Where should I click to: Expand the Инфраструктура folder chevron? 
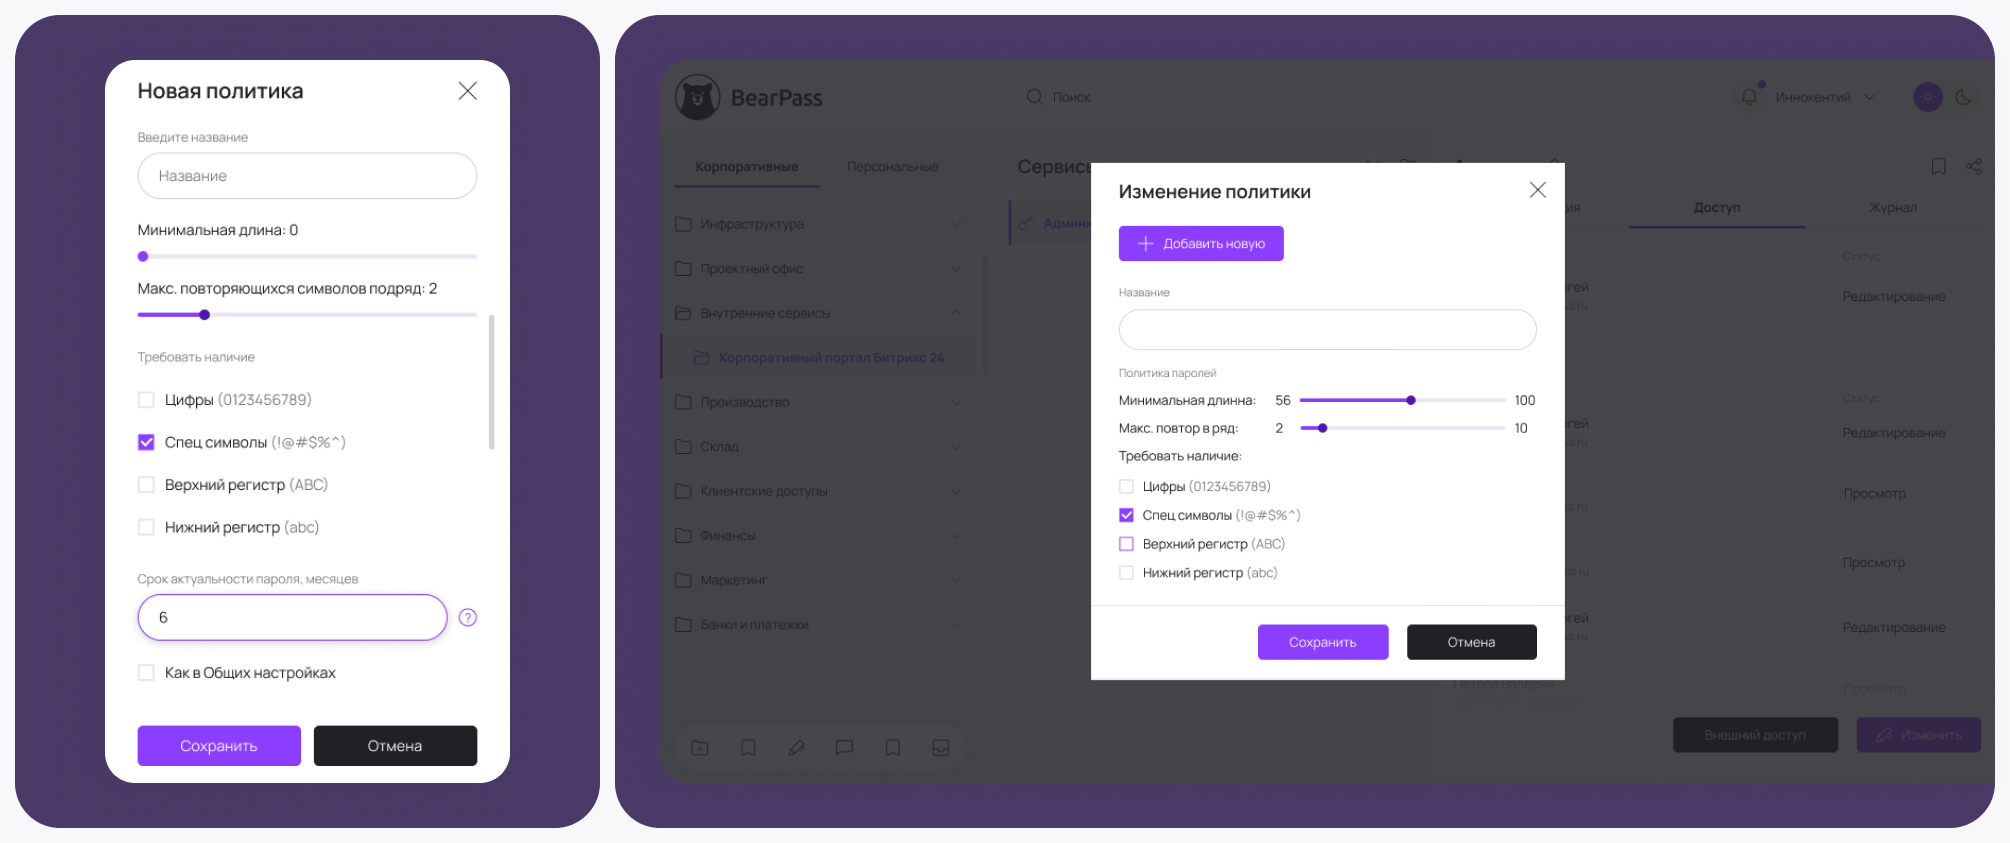click(956, 224)
